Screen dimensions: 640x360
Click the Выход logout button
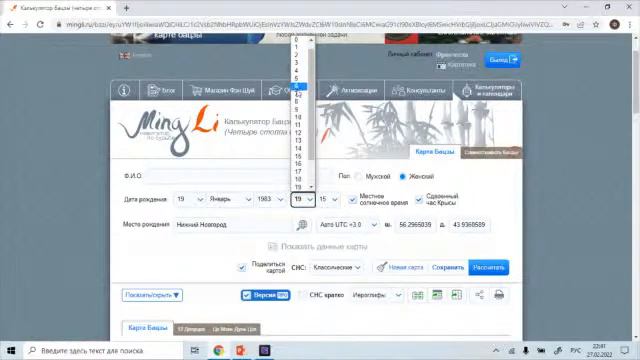click(x=502, y=60)
